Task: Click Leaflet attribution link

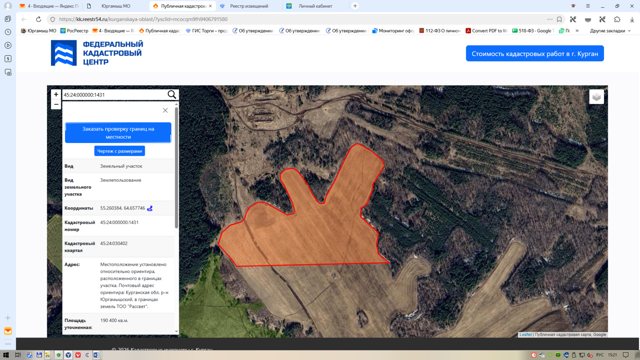Action: 525,334
